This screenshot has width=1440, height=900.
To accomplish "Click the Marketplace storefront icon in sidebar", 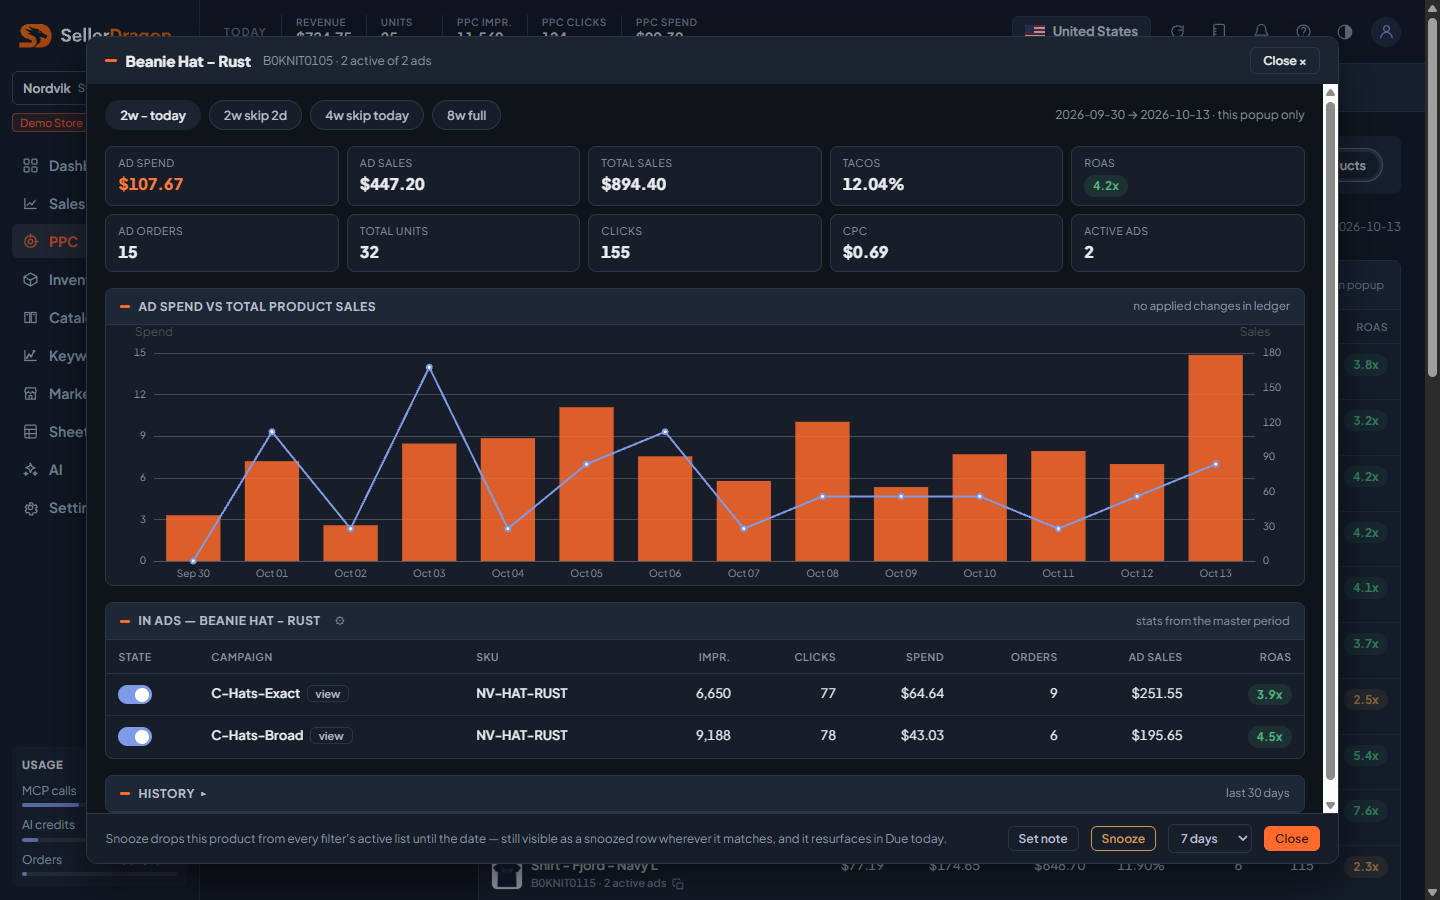I will tap(31, 394).
